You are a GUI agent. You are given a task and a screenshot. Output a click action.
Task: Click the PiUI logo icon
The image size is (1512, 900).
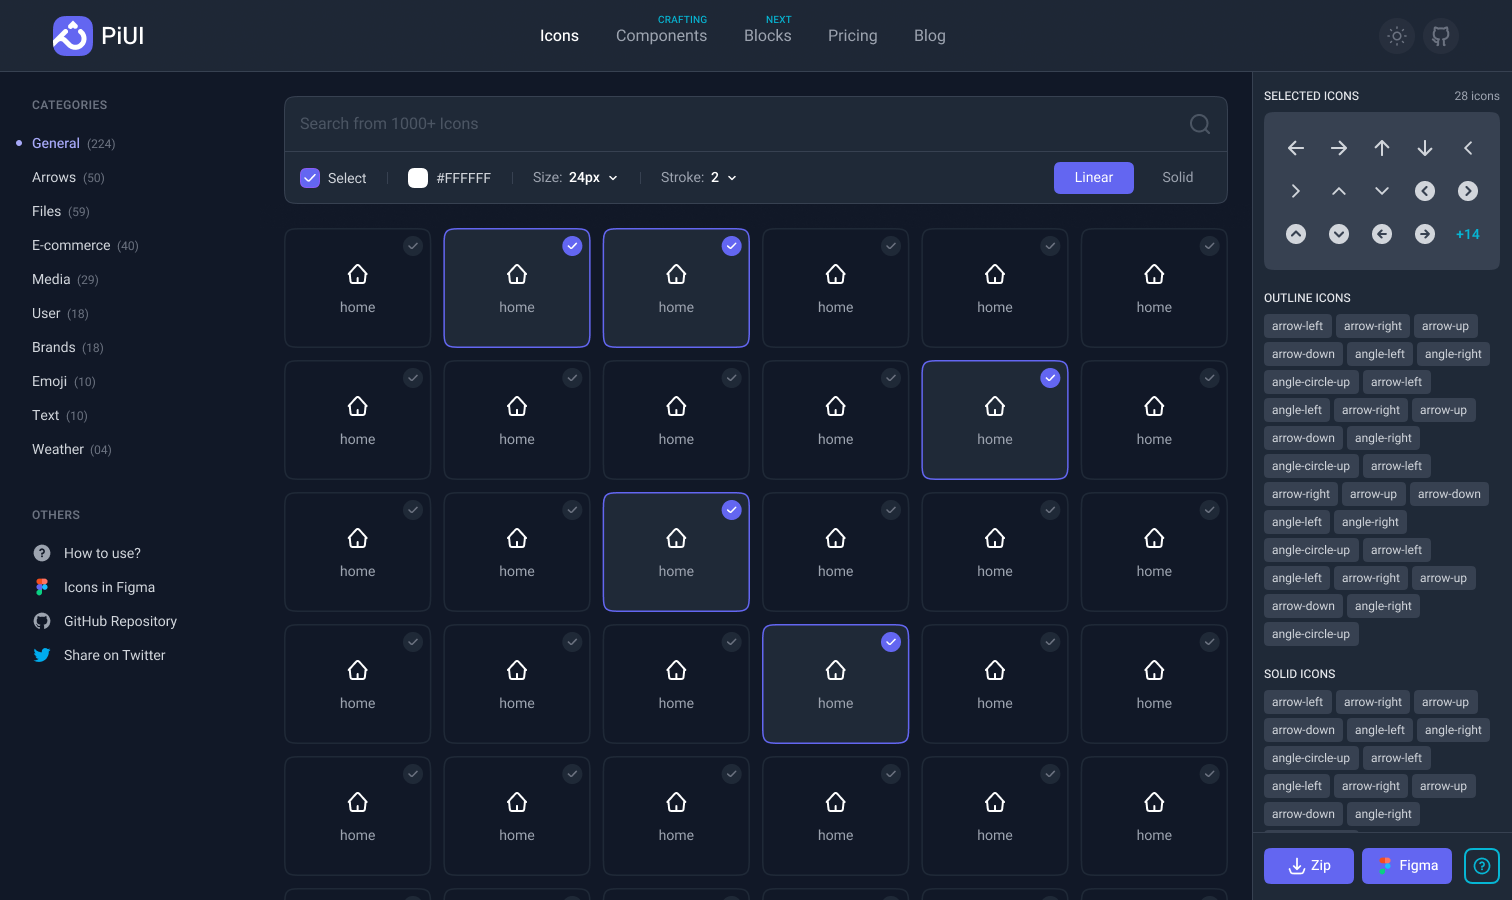pyautogui.click(x=72, y=36)
